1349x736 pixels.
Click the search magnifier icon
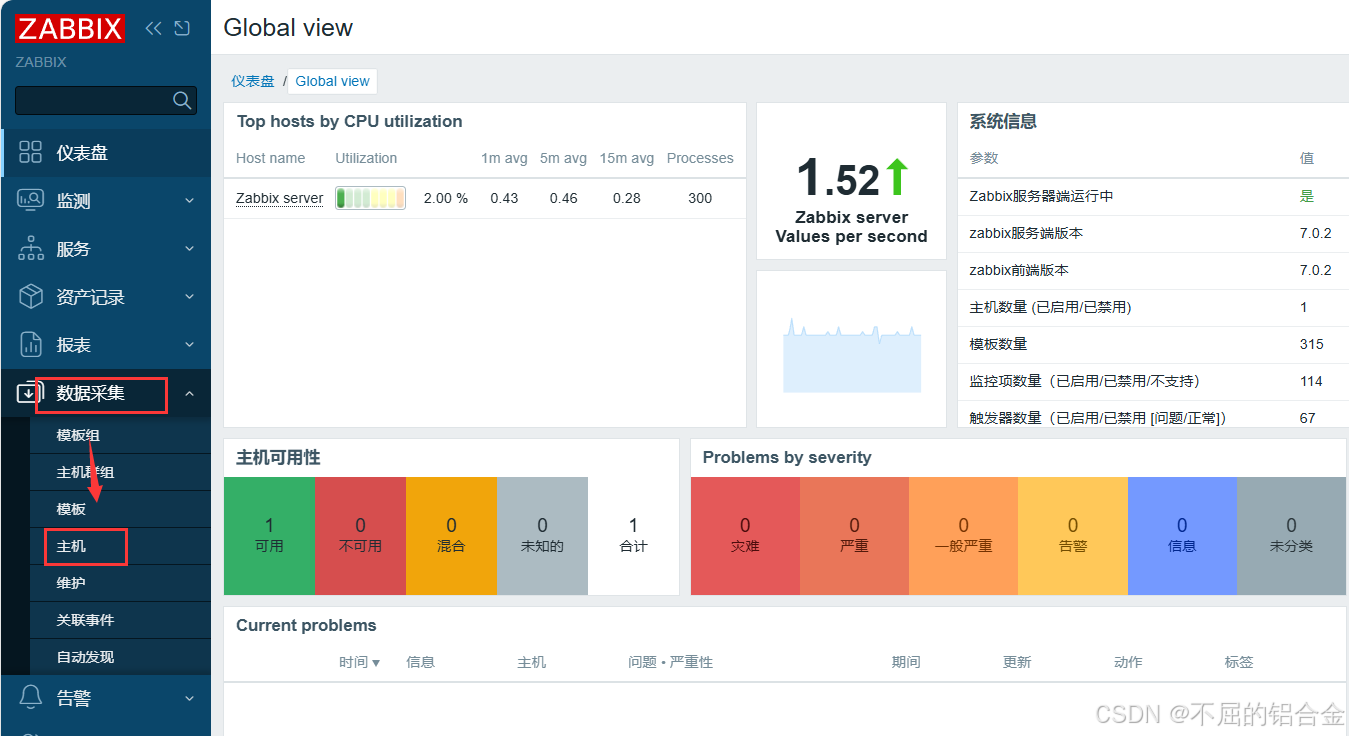tap(182, 100)
